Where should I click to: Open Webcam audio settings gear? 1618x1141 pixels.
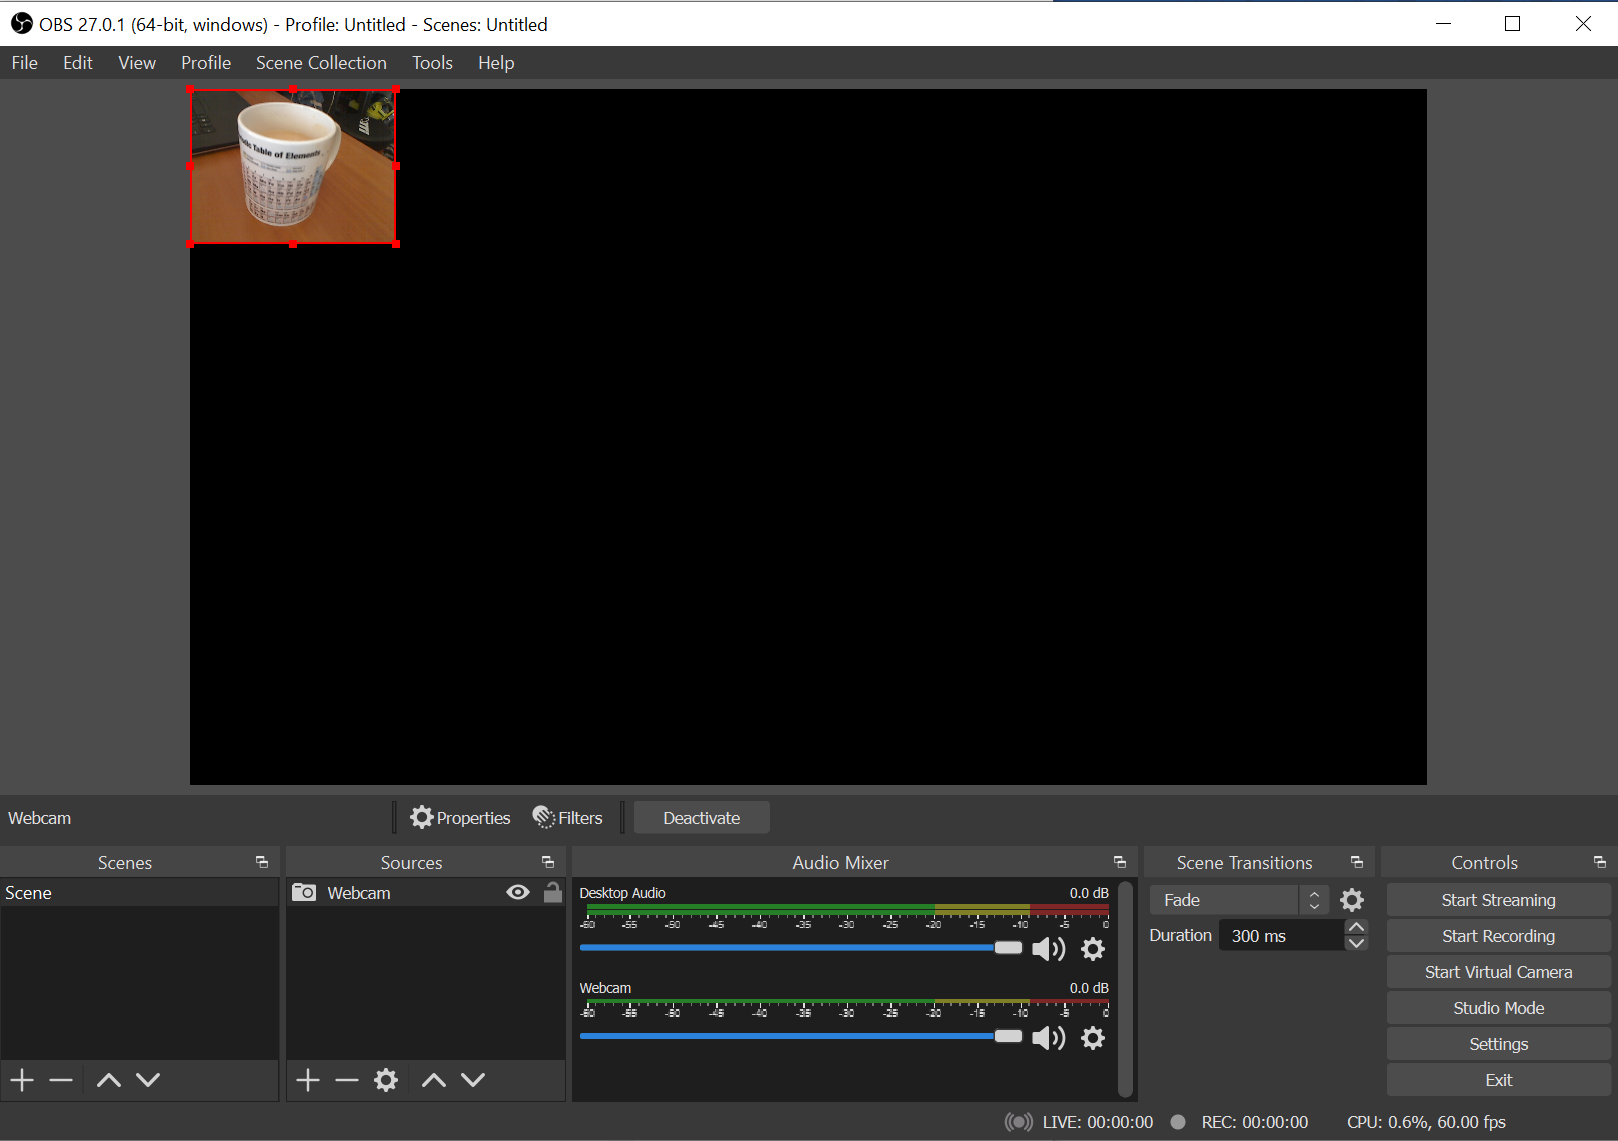[1093, 1038]
